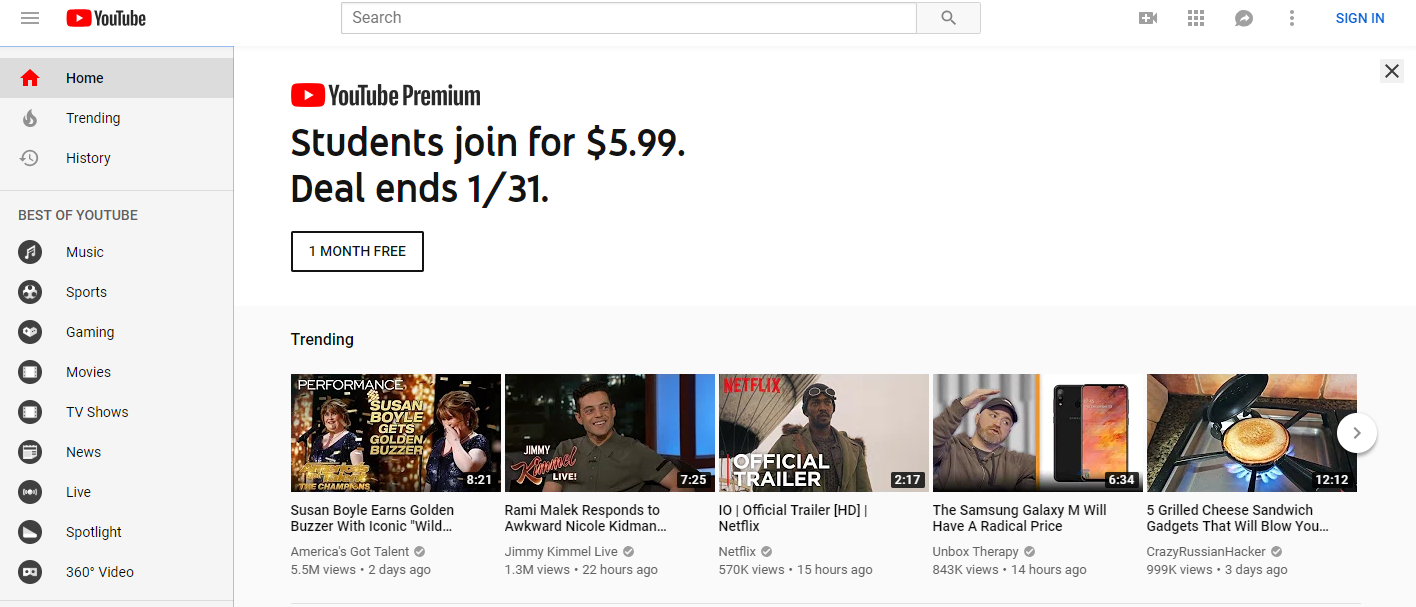Viewport: 1416px width, 607px height.
Task: Click the History clock icon
Action: pyautogui.click(x=30, y=158)
